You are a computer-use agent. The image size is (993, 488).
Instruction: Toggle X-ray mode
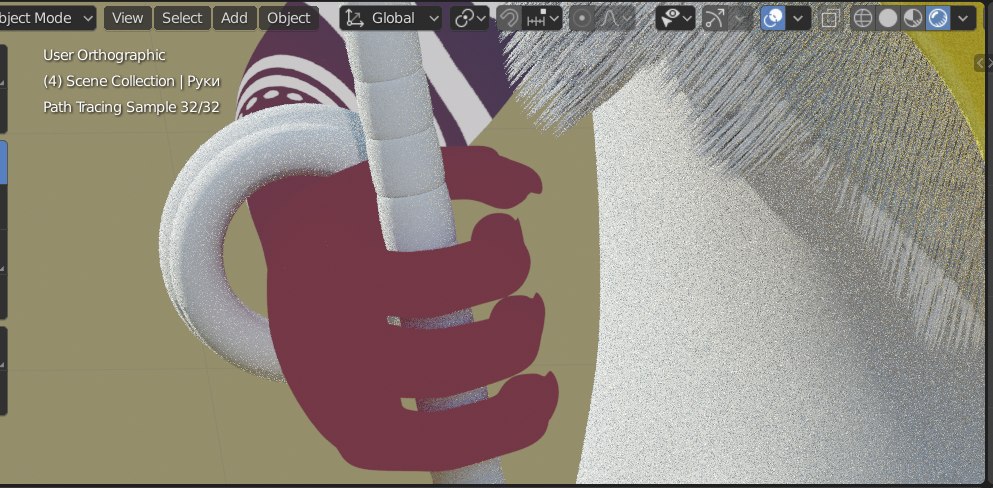click(828, 18)
